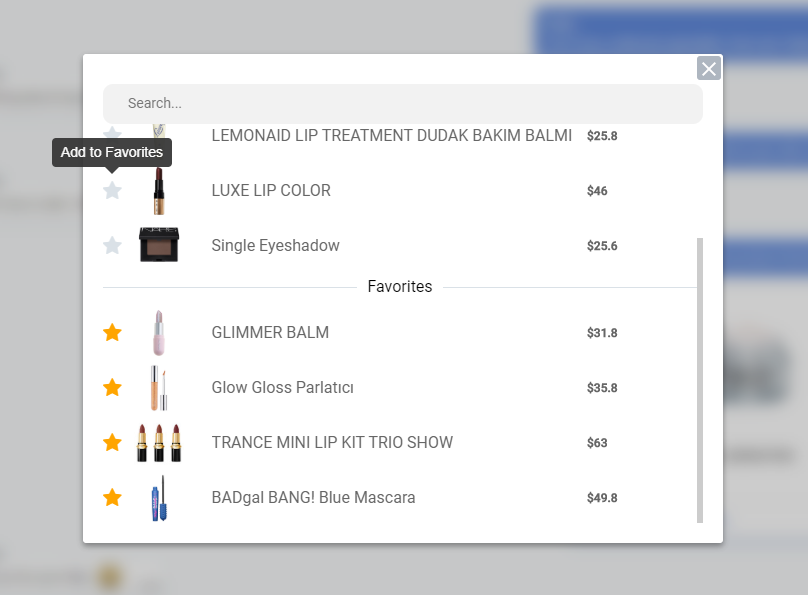Select TRANCE MINI LIP KIT TRIO SHOW name
This screenshot has width=808, height=595.
[x=332, y=443]
